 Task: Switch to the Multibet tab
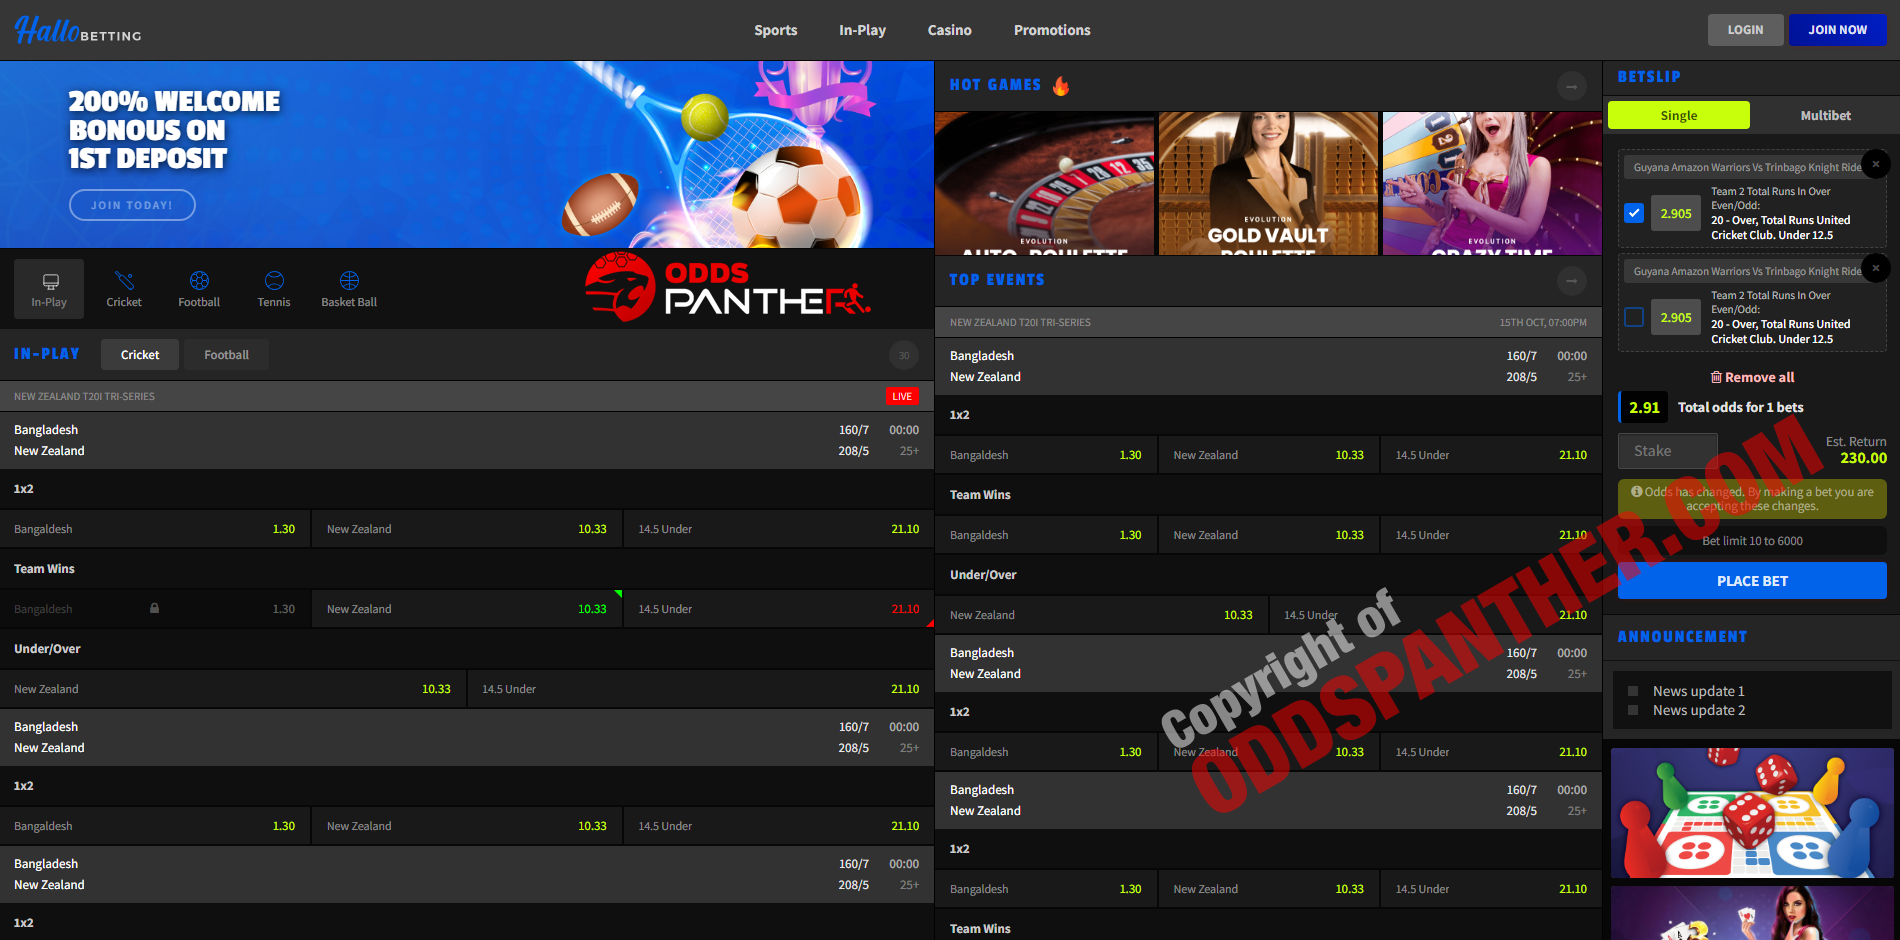click(x=1825, y=115)
